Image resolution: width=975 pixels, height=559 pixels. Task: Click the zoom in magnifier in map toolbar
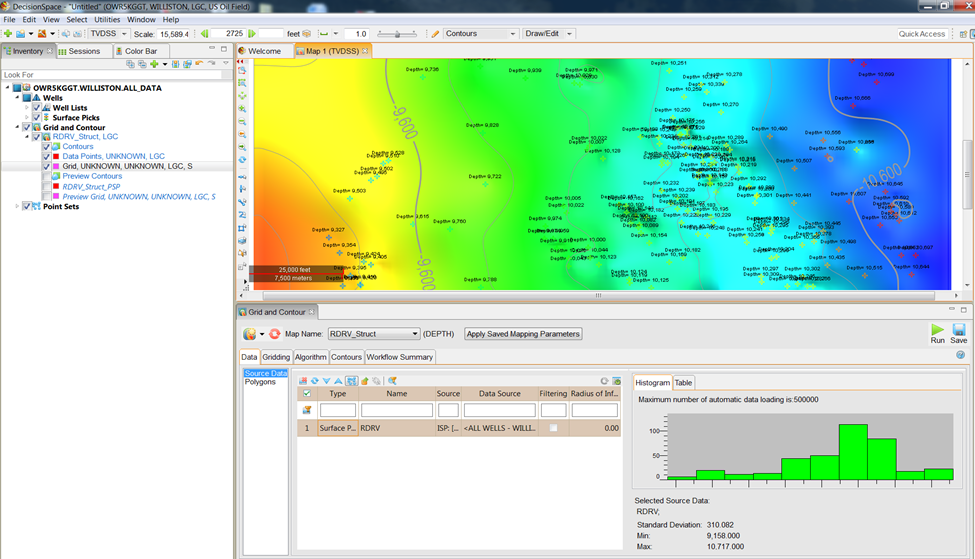click(x=242, y=109)
